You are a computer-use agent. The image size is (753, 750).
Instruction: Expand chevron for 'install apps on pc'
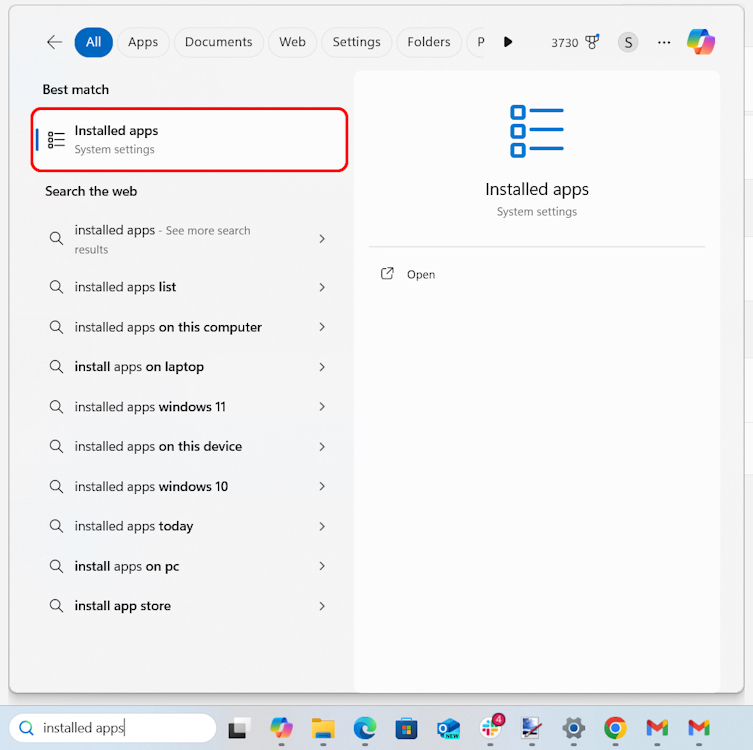coord(322,566)
